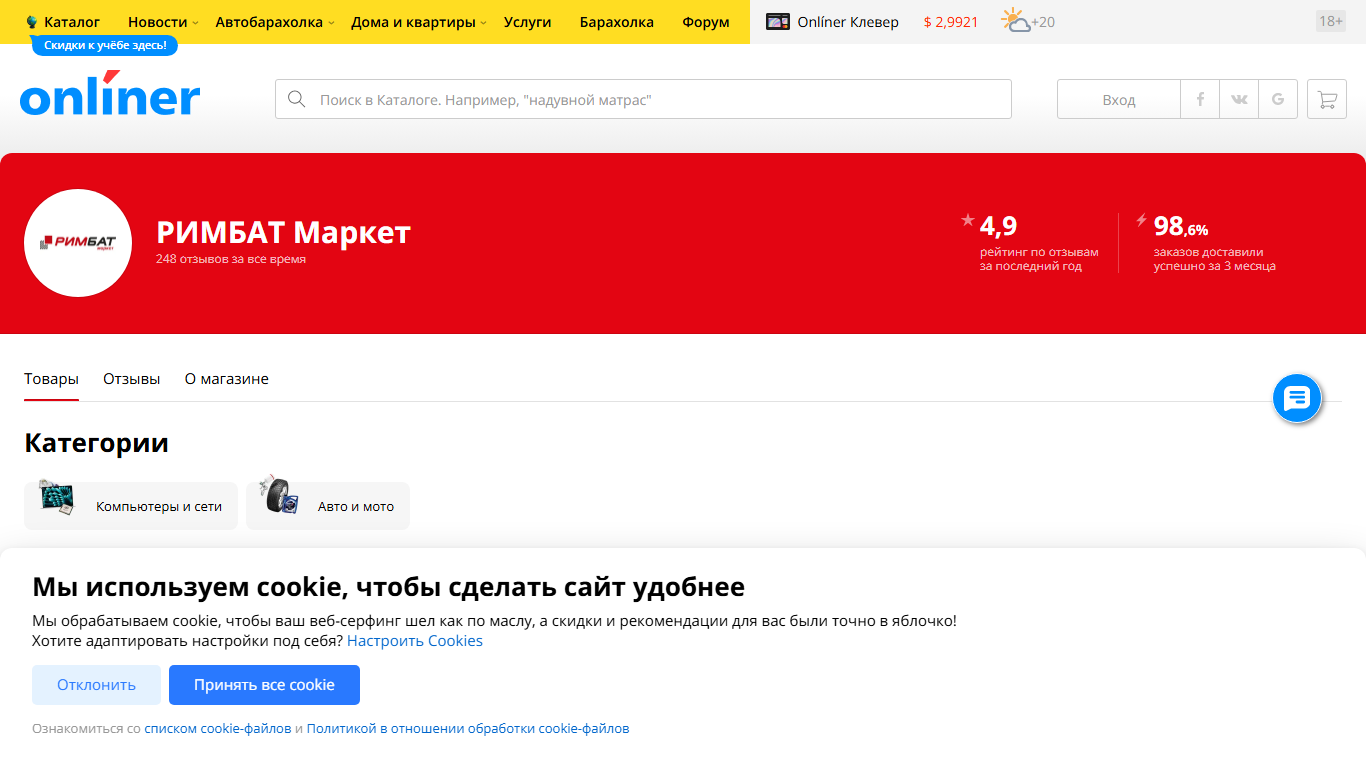
Task: Click the РИМБАТ Маркет shop logo
Action: tap(78, 243)
